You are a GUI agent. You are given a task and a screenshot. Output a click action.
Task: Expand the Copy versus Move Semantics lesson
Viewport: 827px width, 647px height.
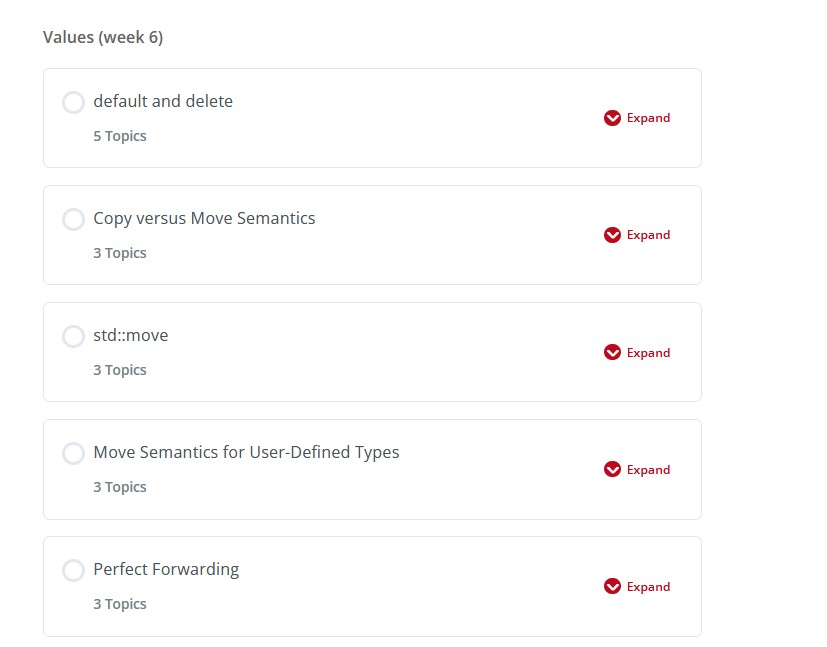click(x=648, y=235)
